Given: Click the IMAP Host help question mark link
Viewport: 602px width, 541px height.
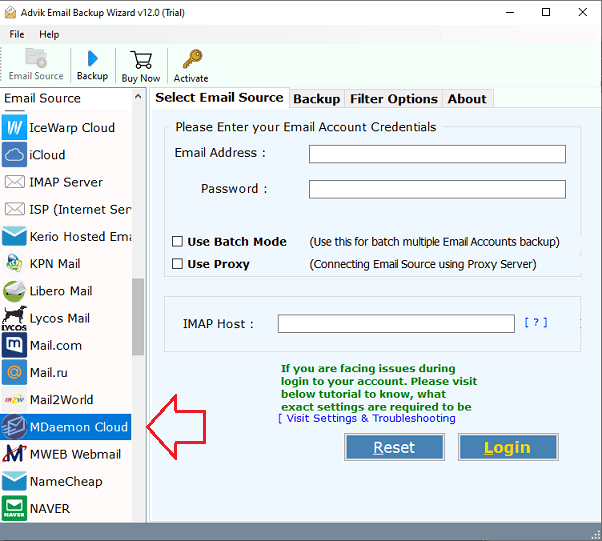Looking at the screenshot, I should tap(536, 322).
